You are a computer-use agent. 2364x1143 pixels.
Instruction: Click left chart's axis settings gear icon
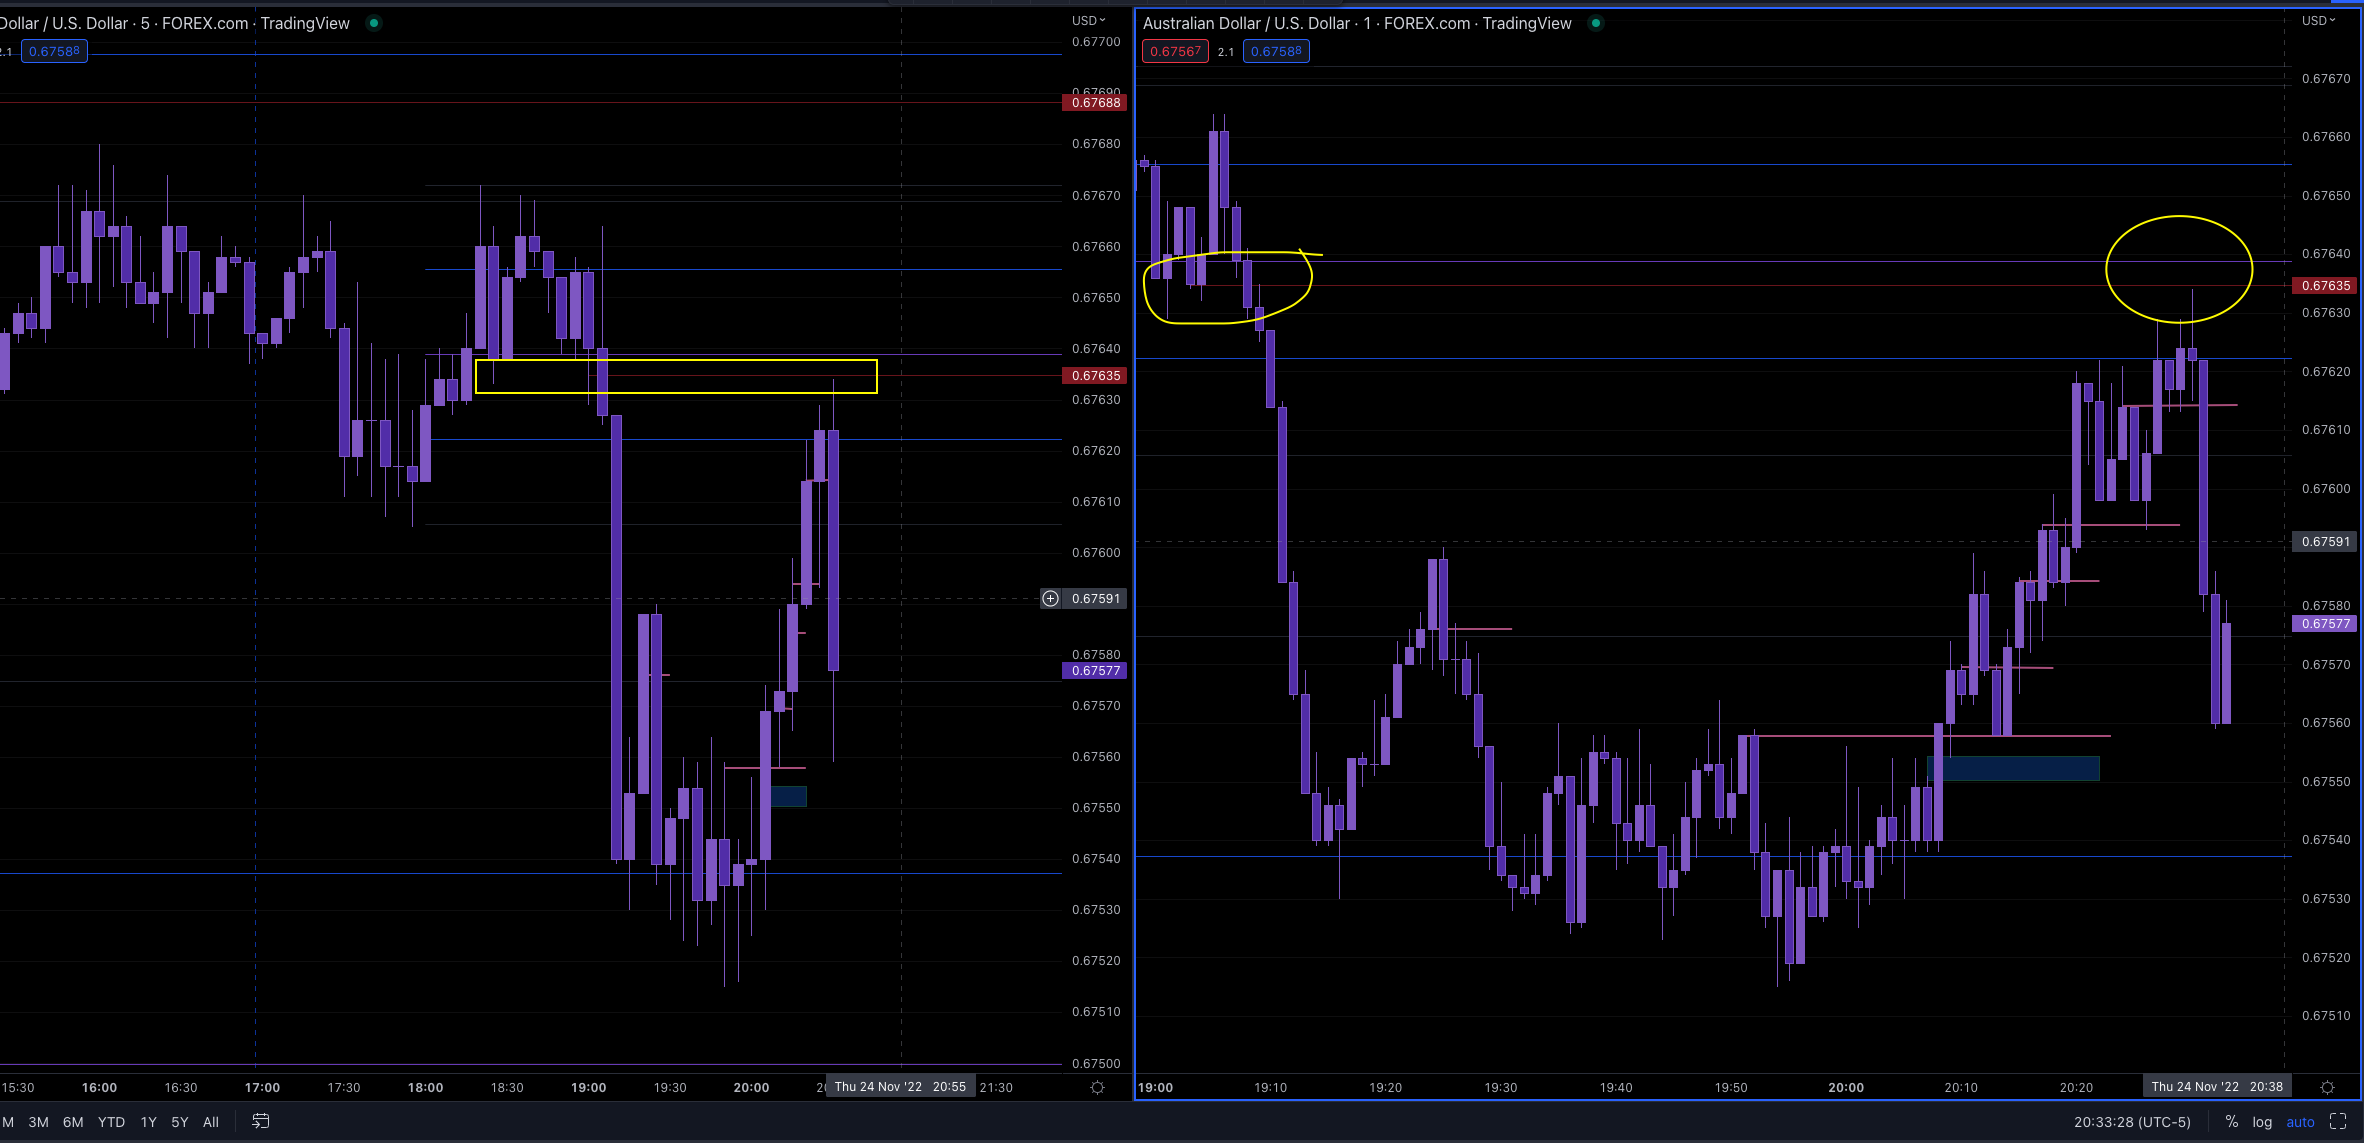[1097, 1087]
